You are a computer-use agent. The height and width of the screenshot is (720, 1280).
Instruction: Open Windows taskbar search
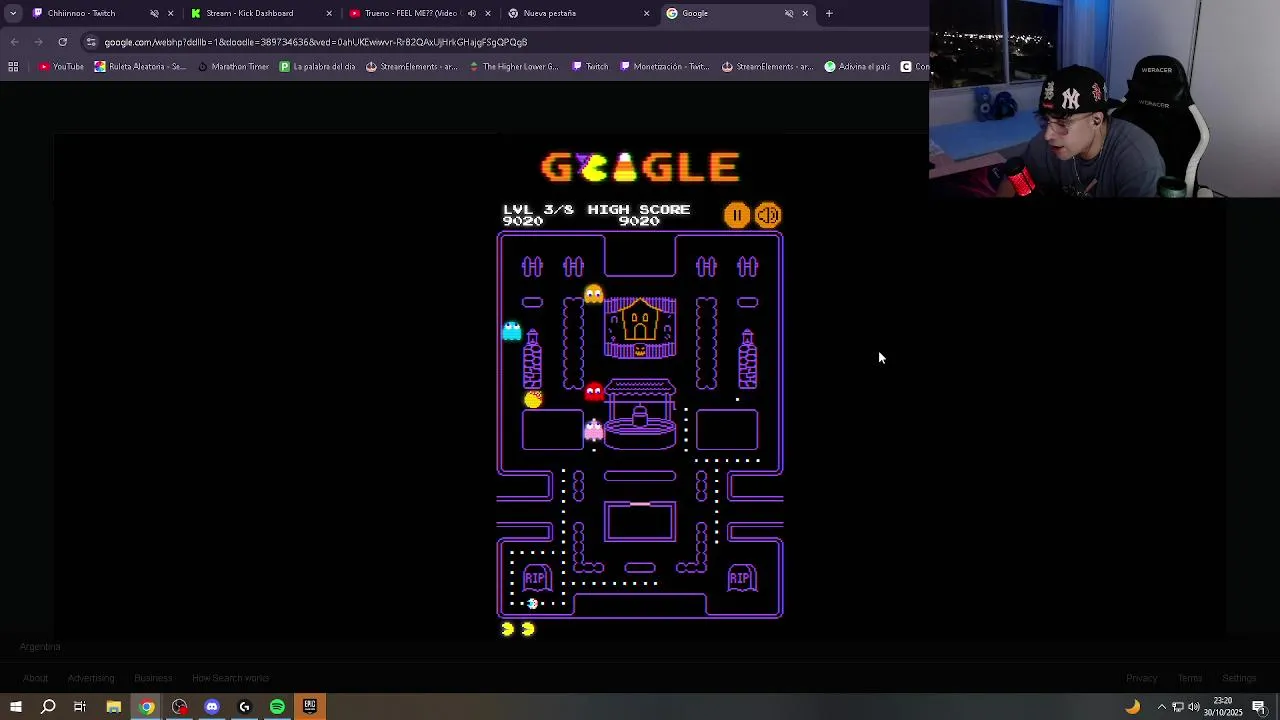point(48,707)
